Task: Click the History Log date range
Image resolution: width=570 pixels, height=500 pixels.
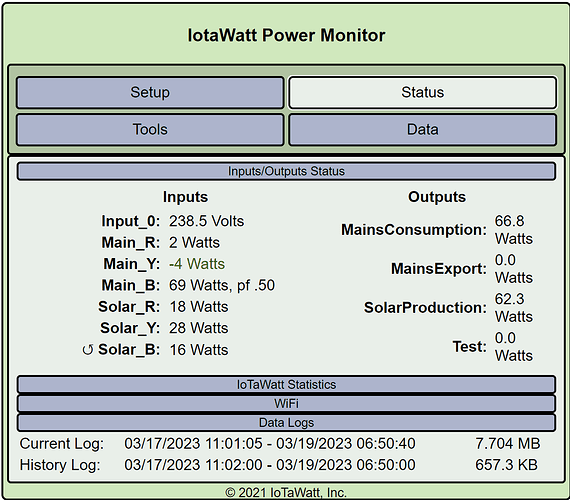Action: [x=270, y=465]
